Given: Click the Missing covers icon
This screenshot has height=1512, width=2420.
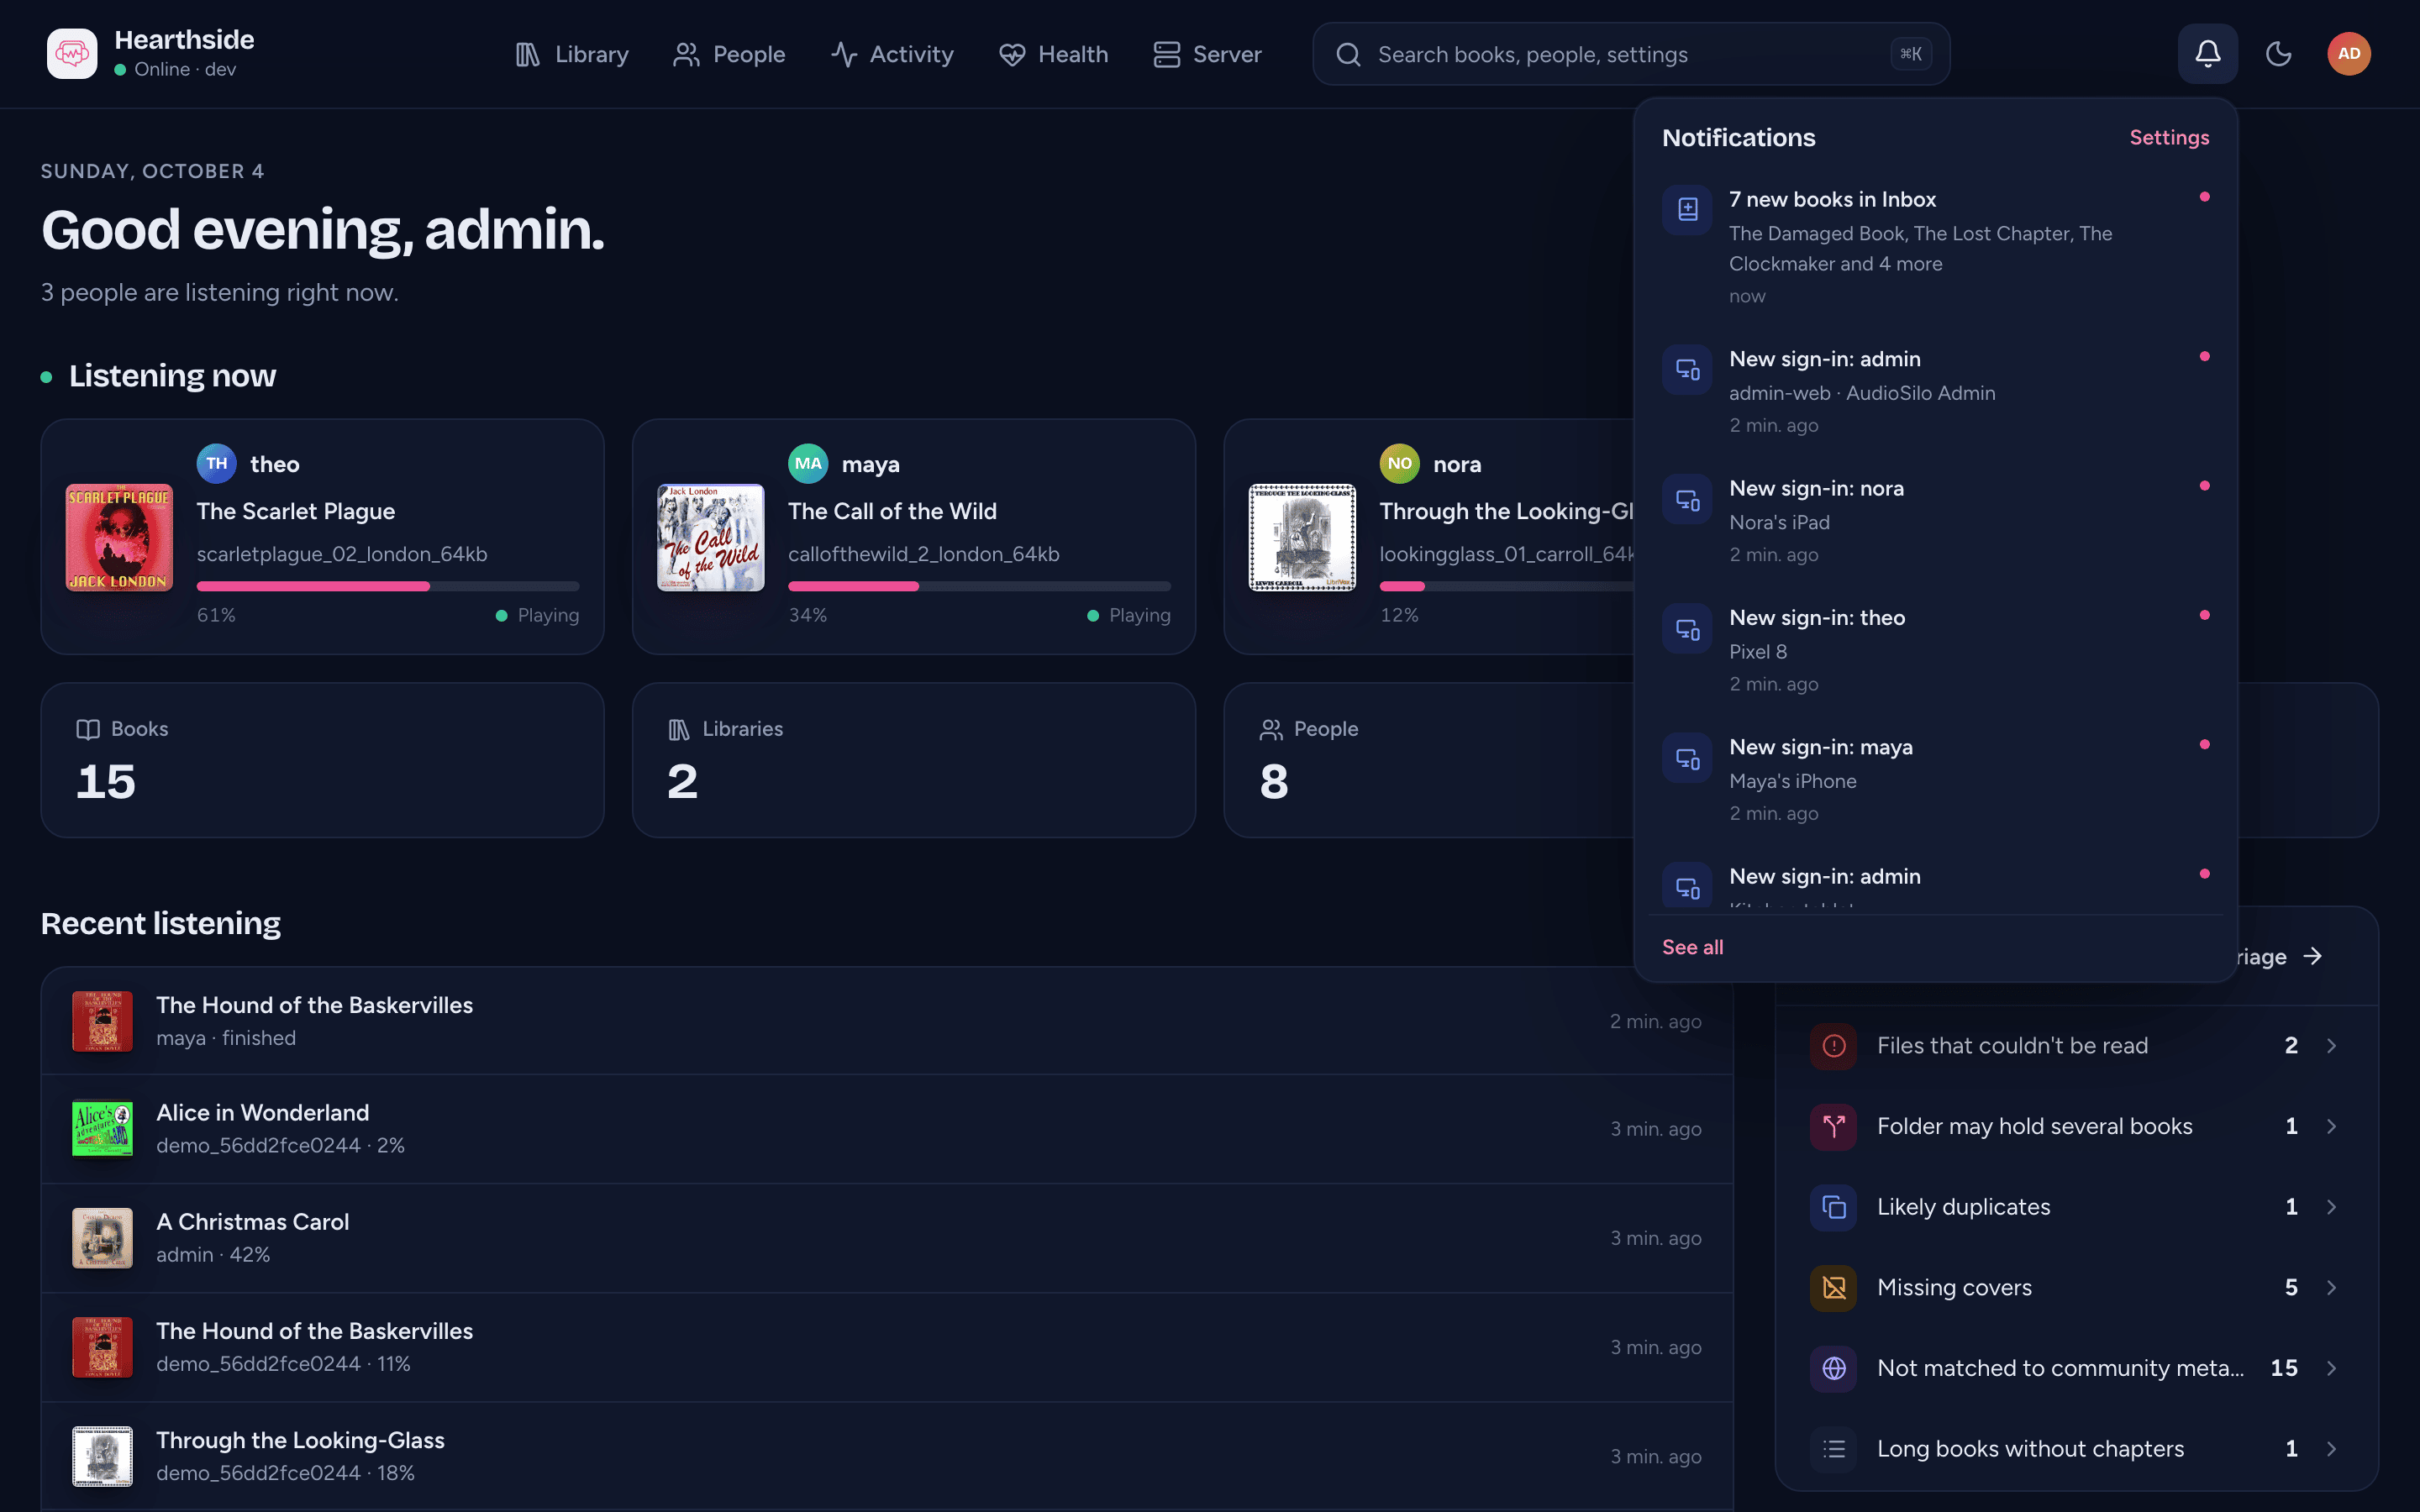Looking at the screenshot, I should point(1833,1287).
